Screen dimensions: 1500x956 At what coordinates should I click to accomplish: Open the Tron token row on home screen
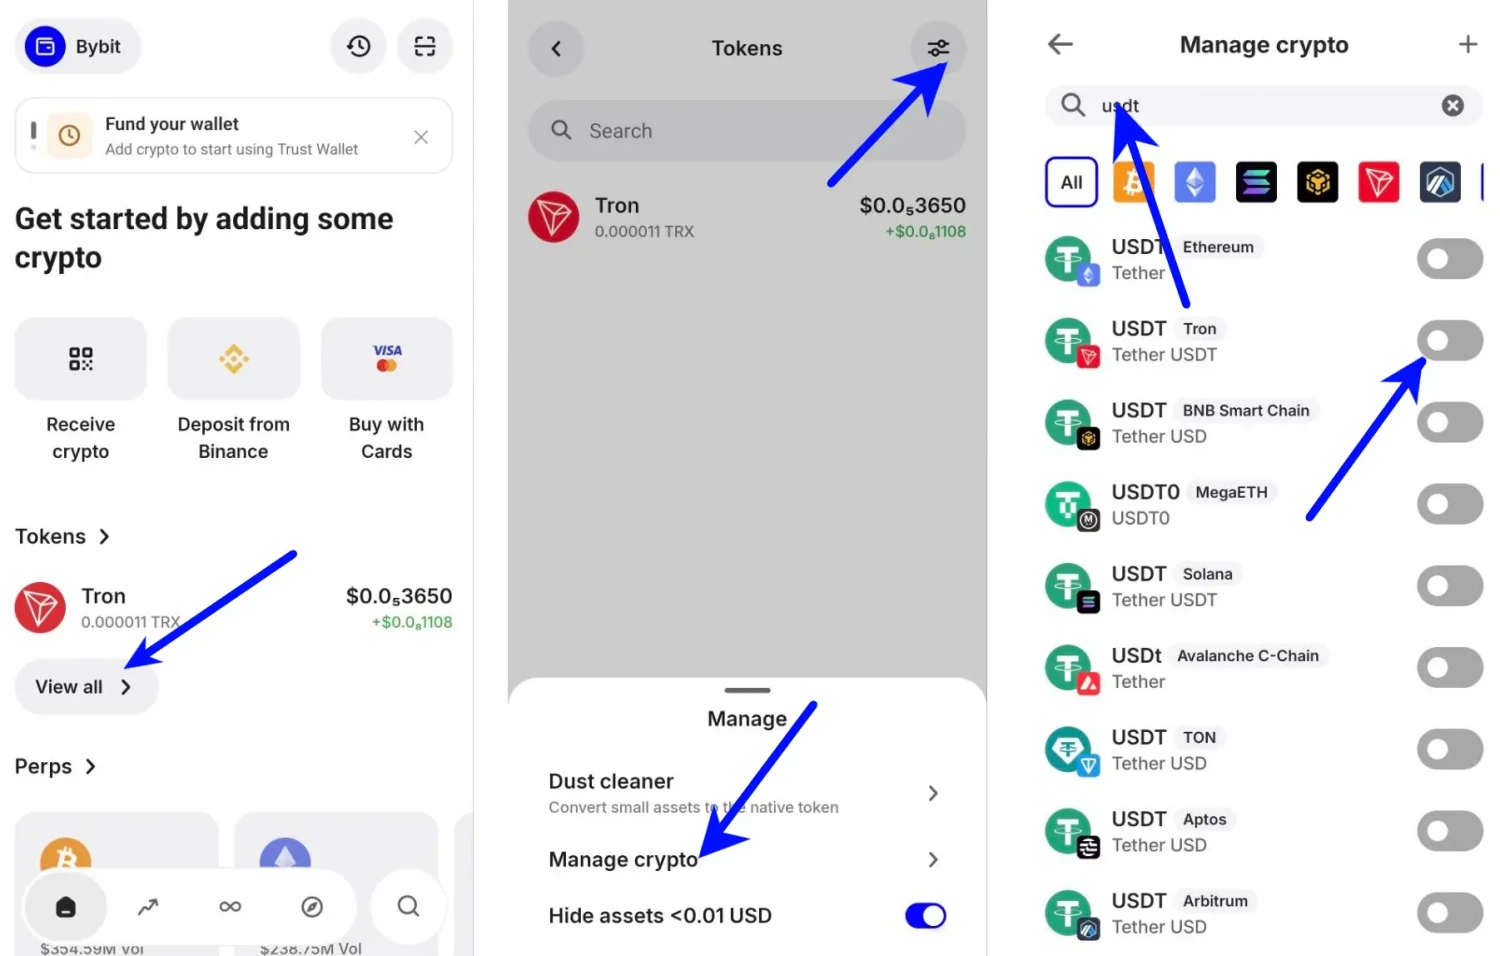click(233, 608)
